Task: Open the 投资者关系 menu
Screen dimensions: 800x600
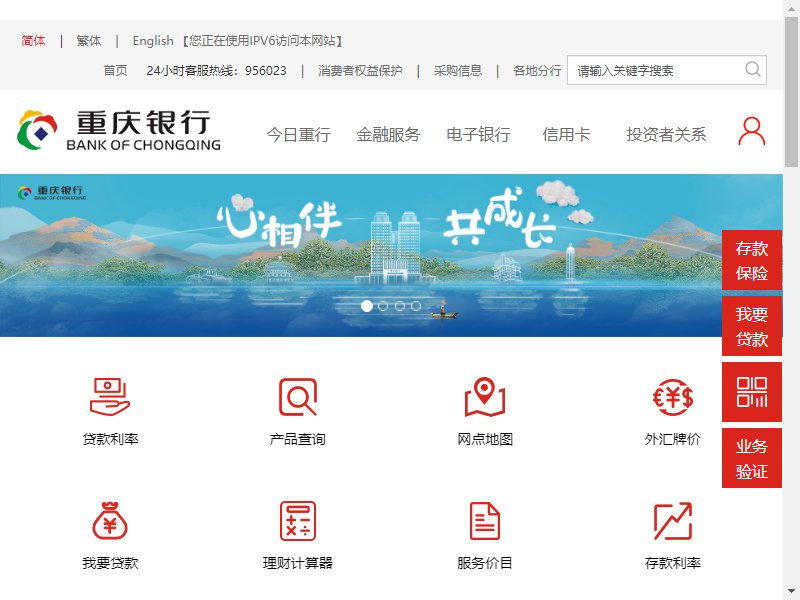Action: click(x=666, y=134)
